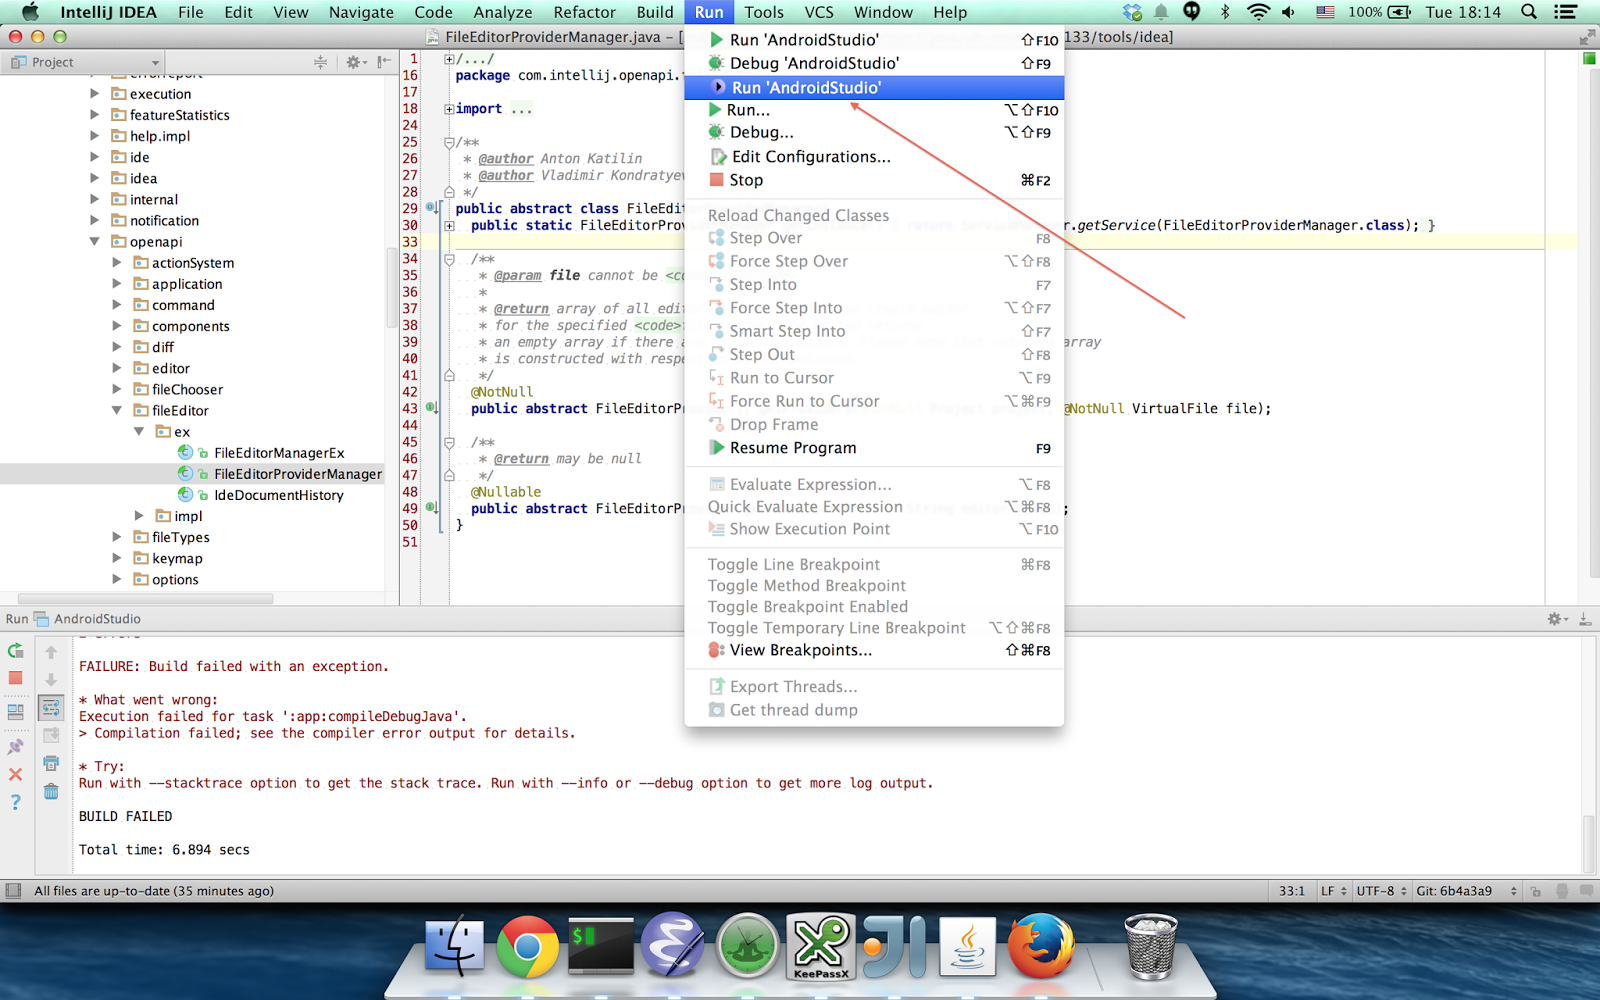
Task: Choose Get thread dump from the Run menu
Action: (x=792, y=710)
